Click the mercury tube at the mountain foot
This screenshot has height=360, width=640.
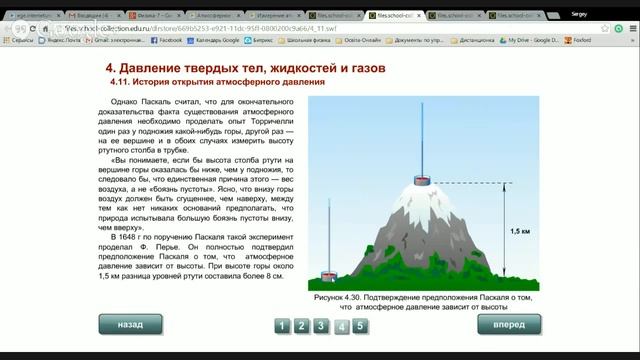pos(329,241)
